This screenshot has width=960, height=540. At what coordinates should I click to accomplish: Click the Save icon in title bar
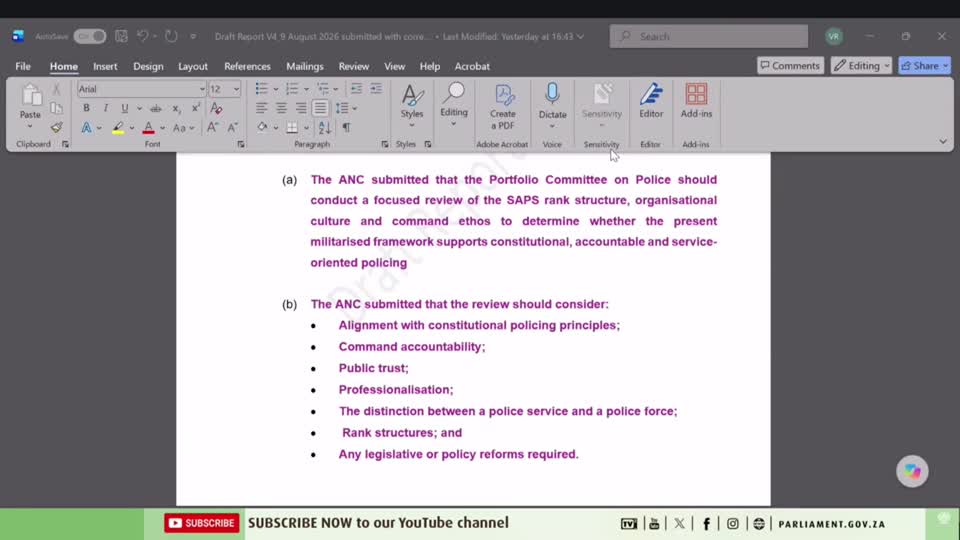click(x=121, y=36)
